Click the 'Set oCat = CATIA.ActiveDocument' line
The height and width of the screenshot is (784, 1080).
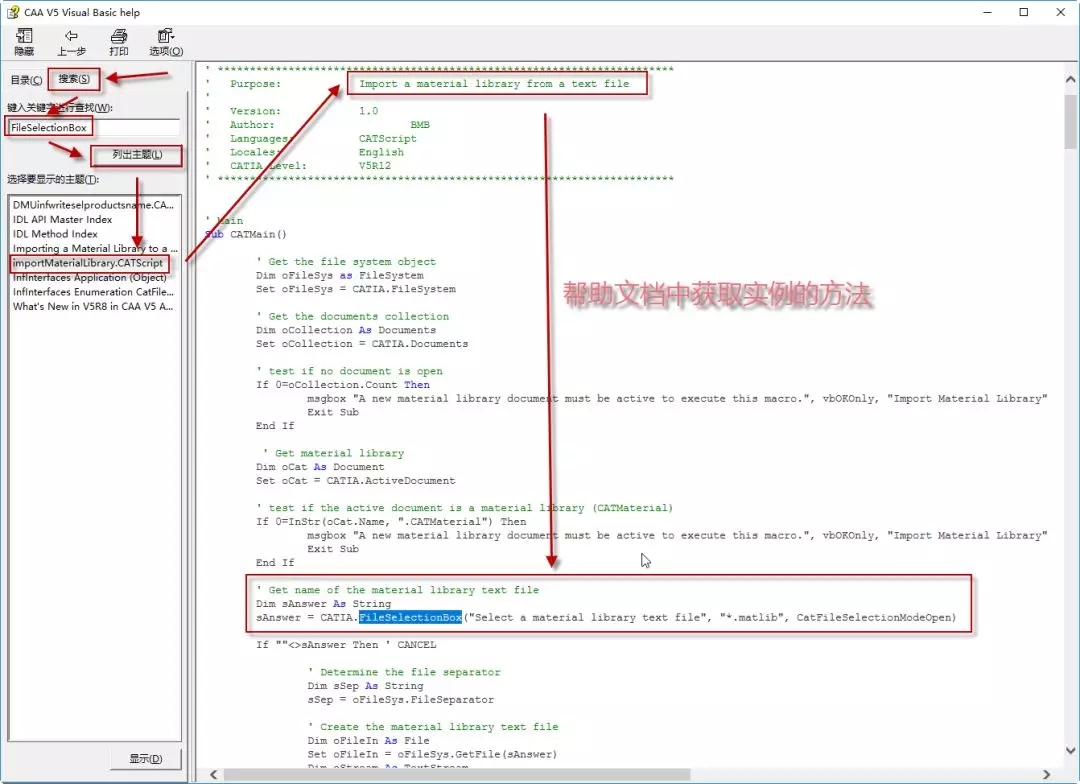[355, 481]
